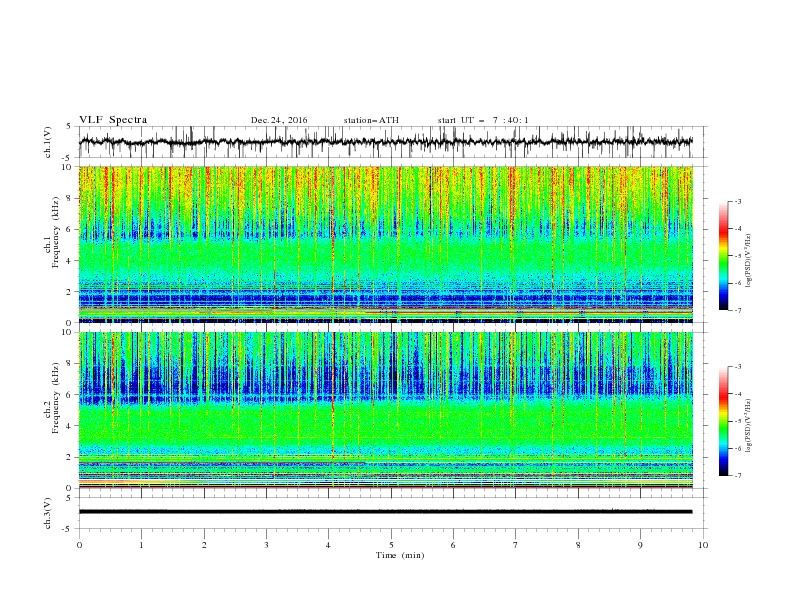Viewport: 792px width, 612px height.
Task: Click the time axis tick "1"
Action: click(x=141, y=545)
